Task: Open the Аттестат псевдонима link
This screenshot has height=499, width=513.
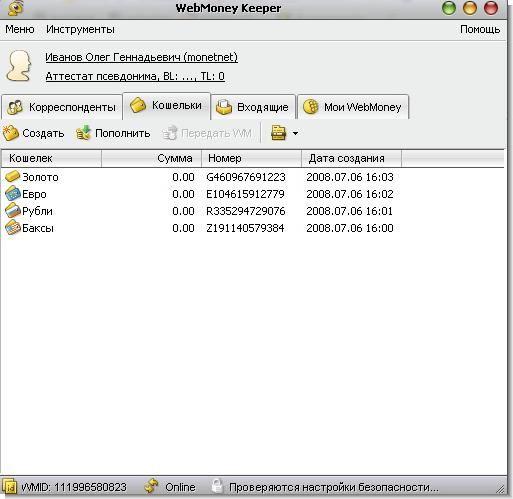Action: point(135,76)
